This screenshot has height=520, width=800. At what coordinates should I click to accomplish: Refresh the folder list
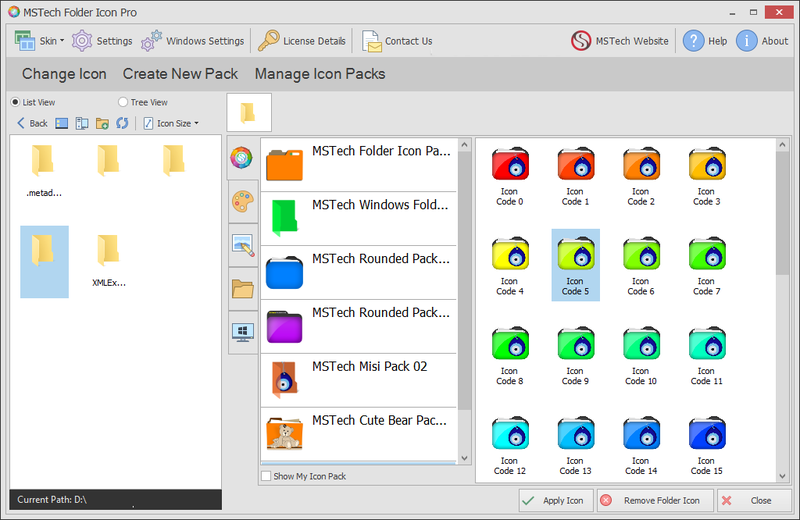(x=122, y=123)
